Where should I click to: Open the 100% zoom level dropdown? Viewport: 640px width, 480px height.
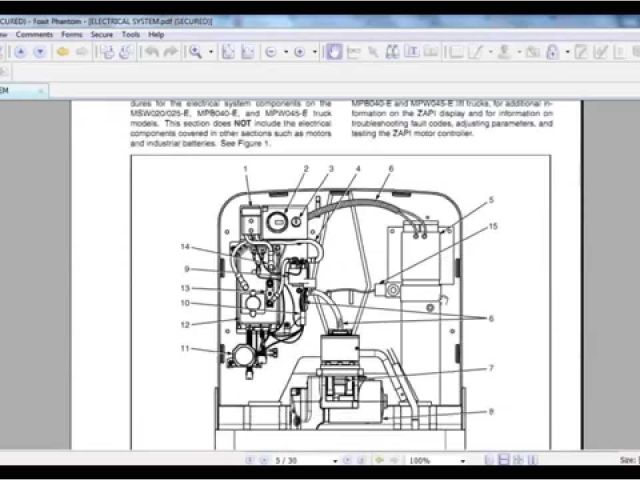463,461
